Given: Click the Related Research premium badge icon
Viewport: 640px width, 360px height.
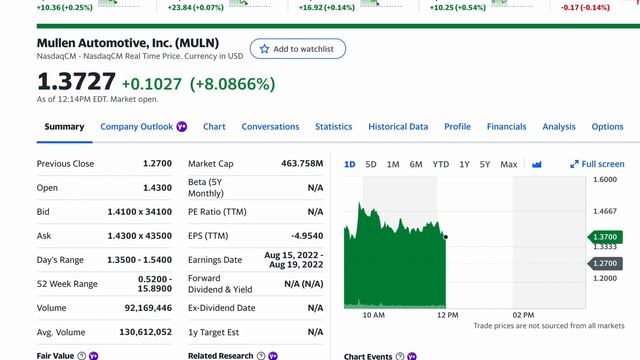Looking at the screenshot, I should (273, 356).
